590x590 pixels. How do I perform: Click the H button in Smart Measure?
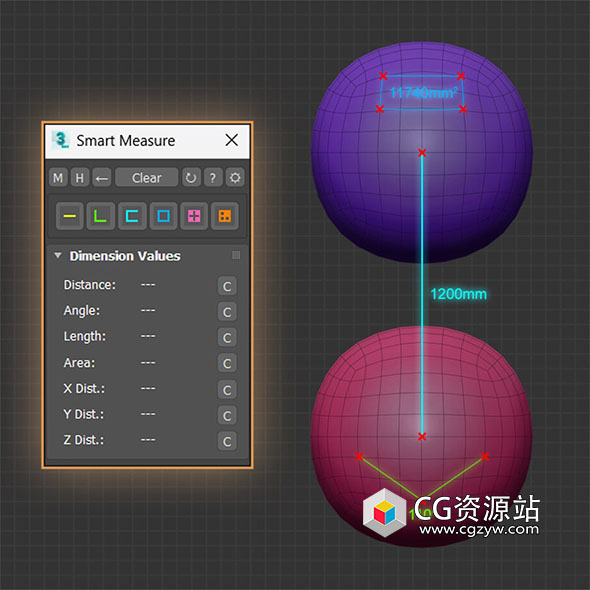[x=80, y=178]
